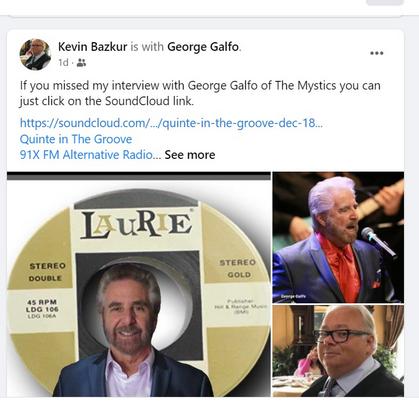The height and width of the screenshot is (416, 419).
Task: Click the post body text about The Mystics
Action: [x=200, y=93]
